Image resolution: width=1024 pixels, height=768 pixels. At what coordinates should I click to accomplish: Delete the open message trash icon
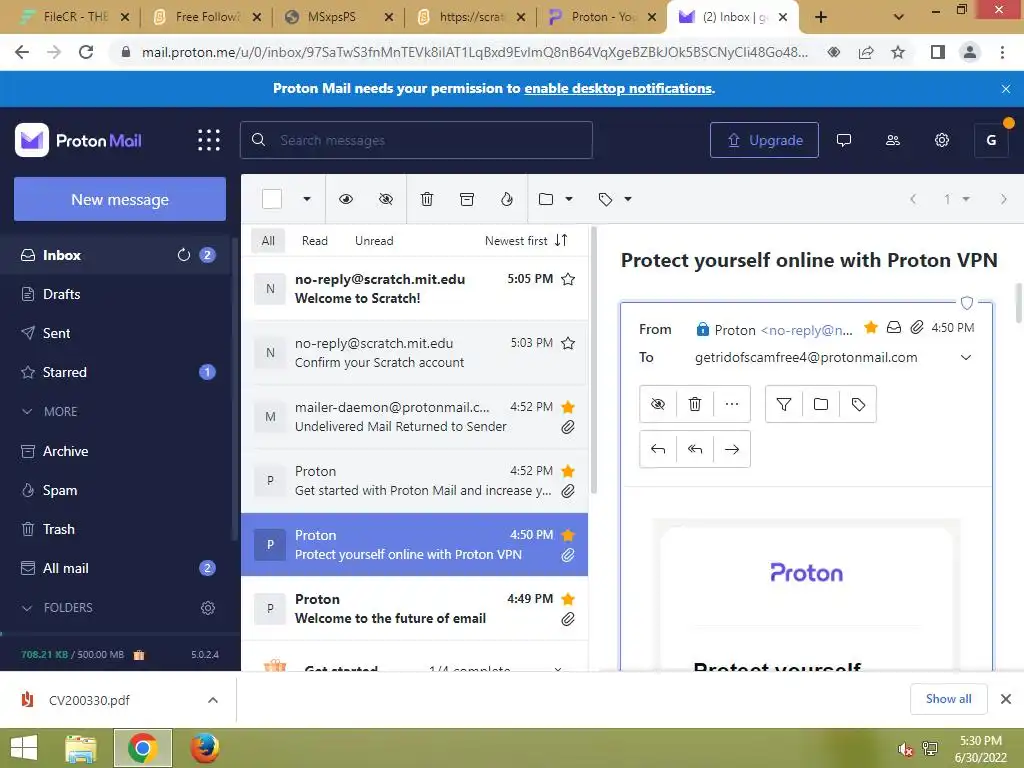point(695,404)
